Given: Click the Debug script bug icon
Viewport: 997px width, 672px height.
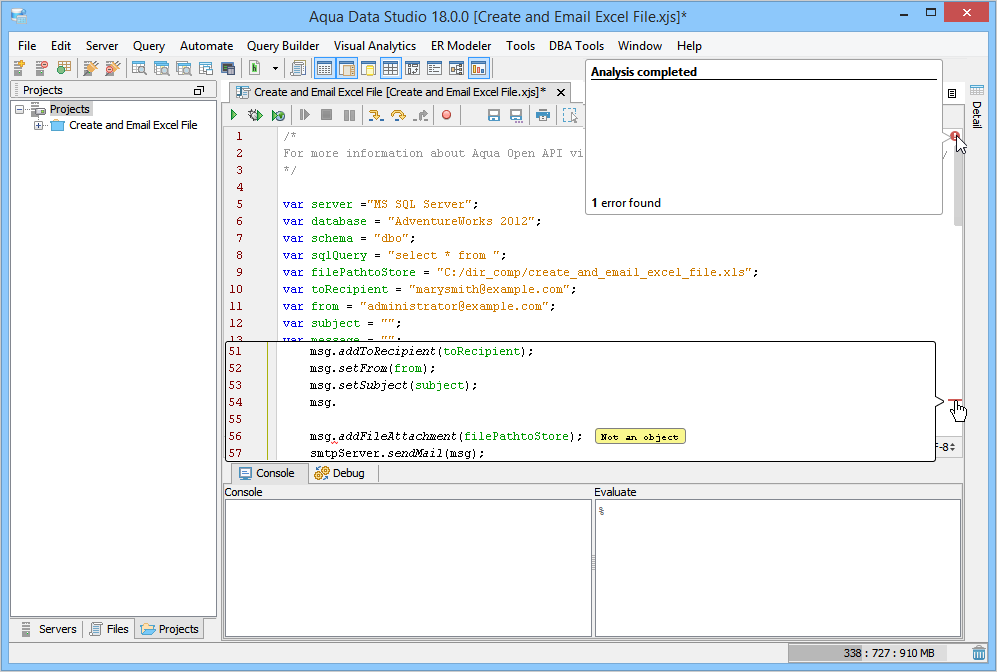Looking at the screenshot, I should (256, 116).
